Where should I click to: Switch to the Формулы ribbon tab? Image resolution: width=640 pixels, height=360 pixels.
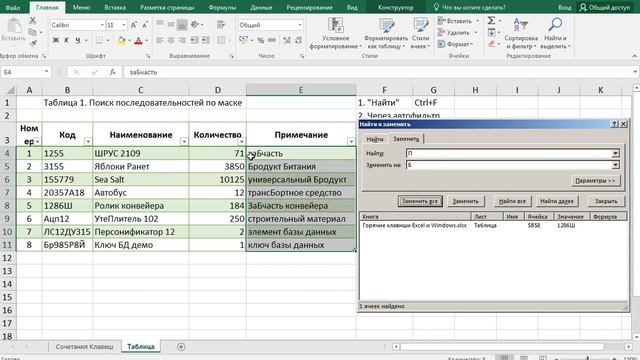(x=222, y=7)
